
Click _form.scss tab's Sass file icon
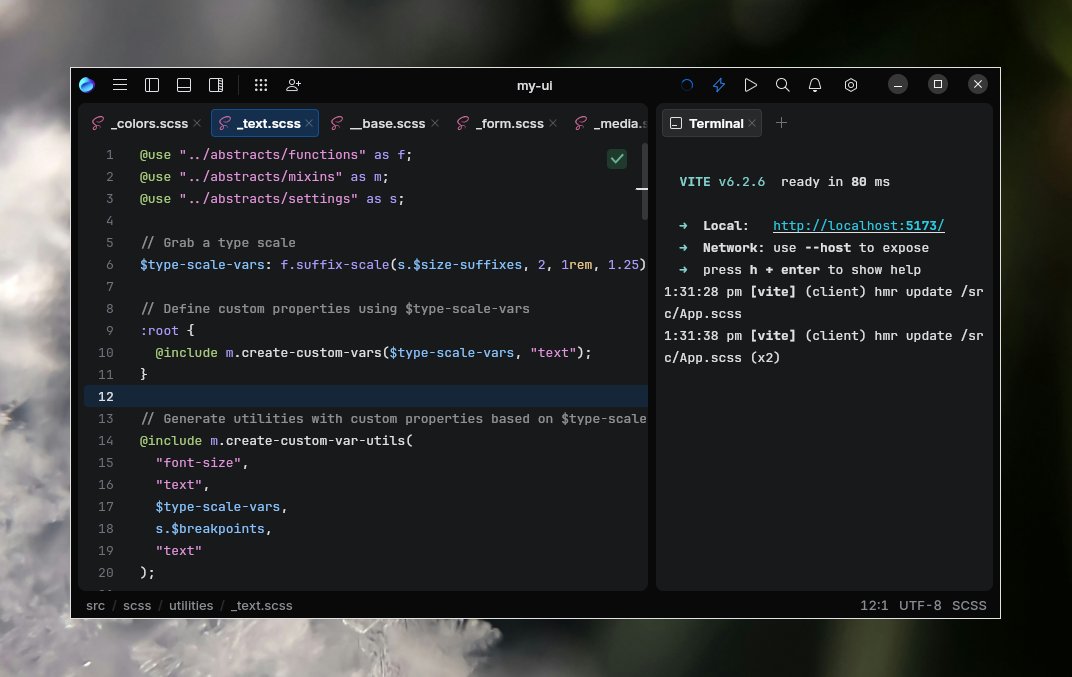tap(463, 123)
